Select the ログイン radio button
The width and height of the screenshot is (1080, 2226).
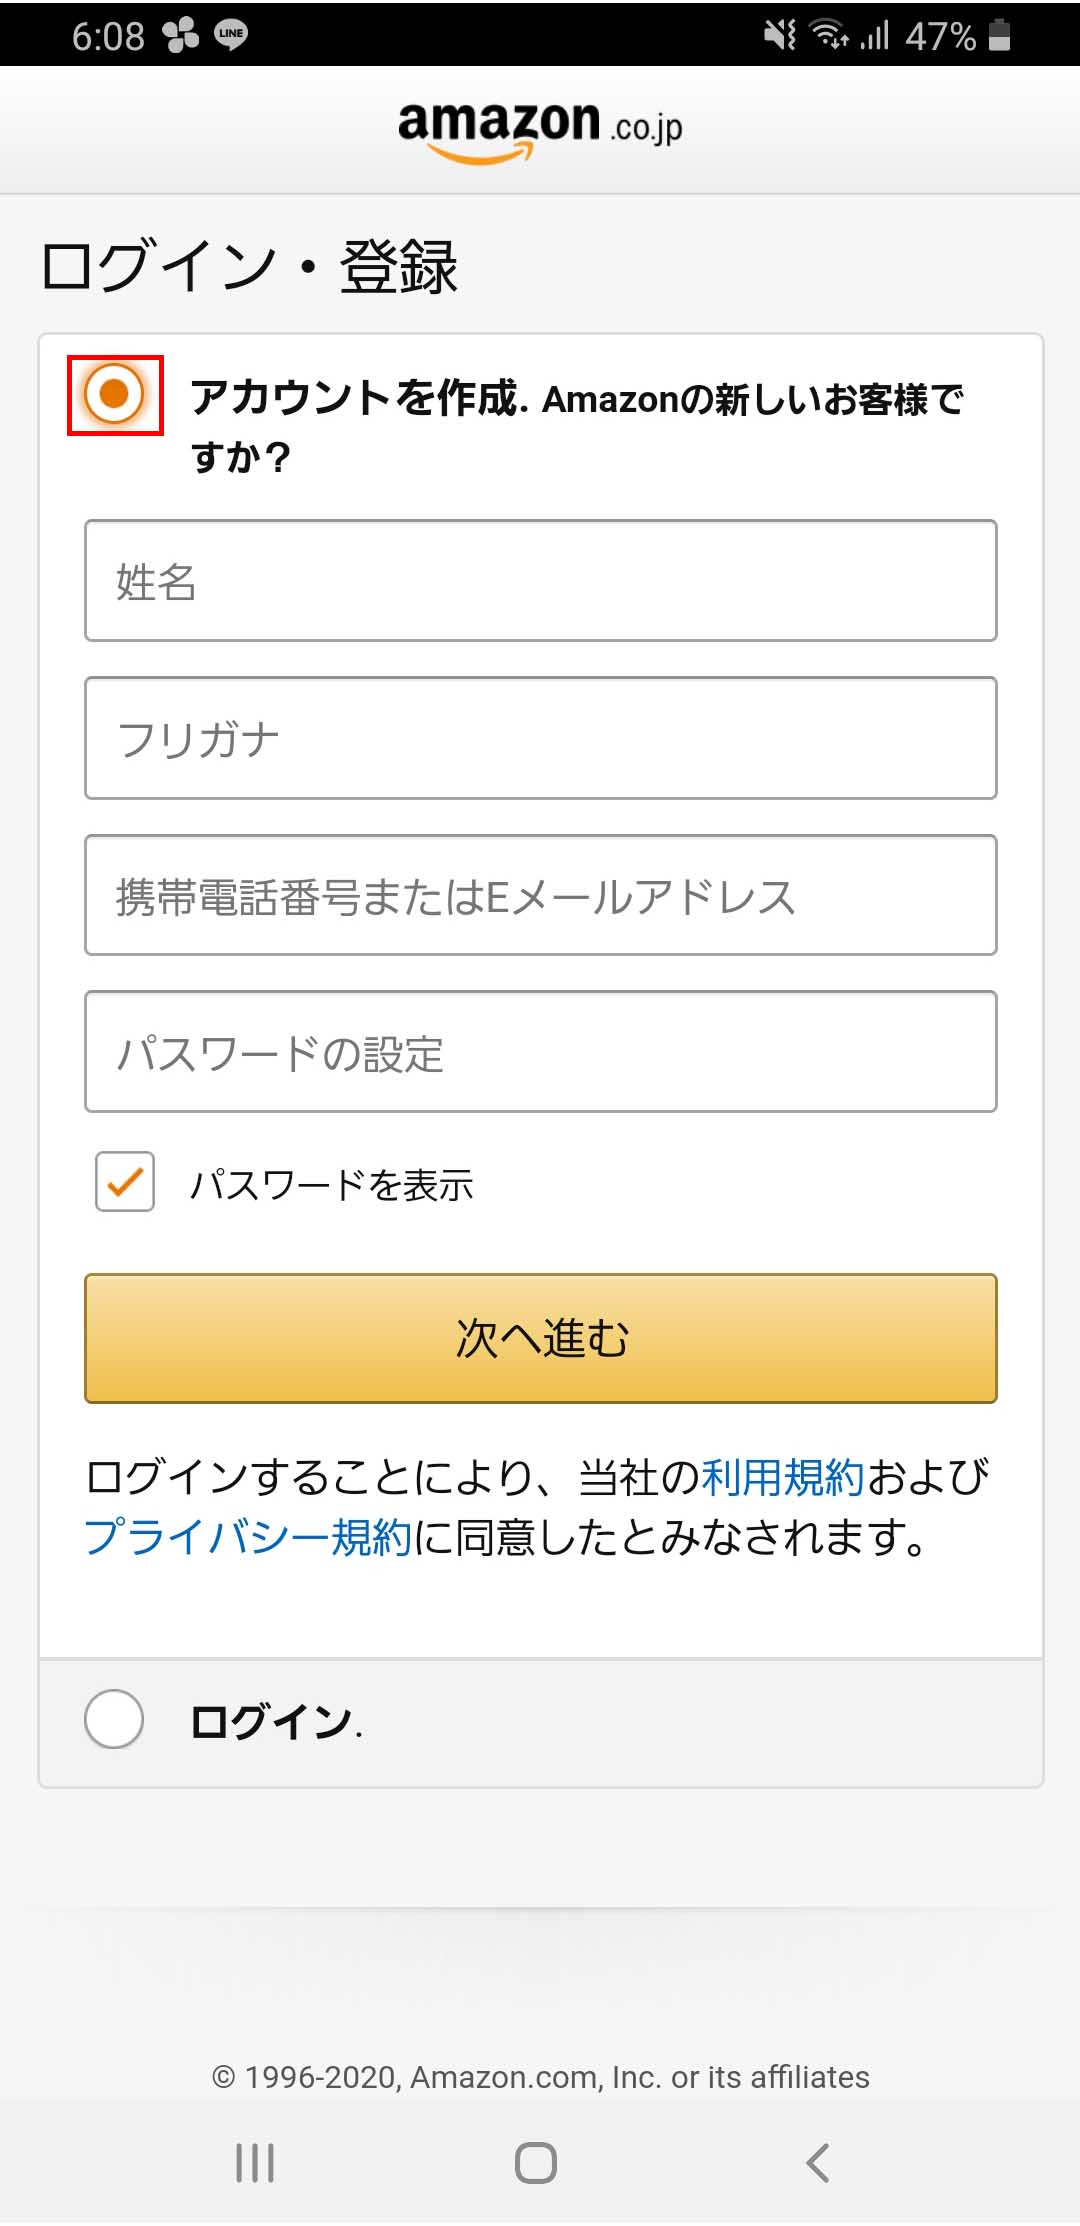click(x=114, y=1719)
